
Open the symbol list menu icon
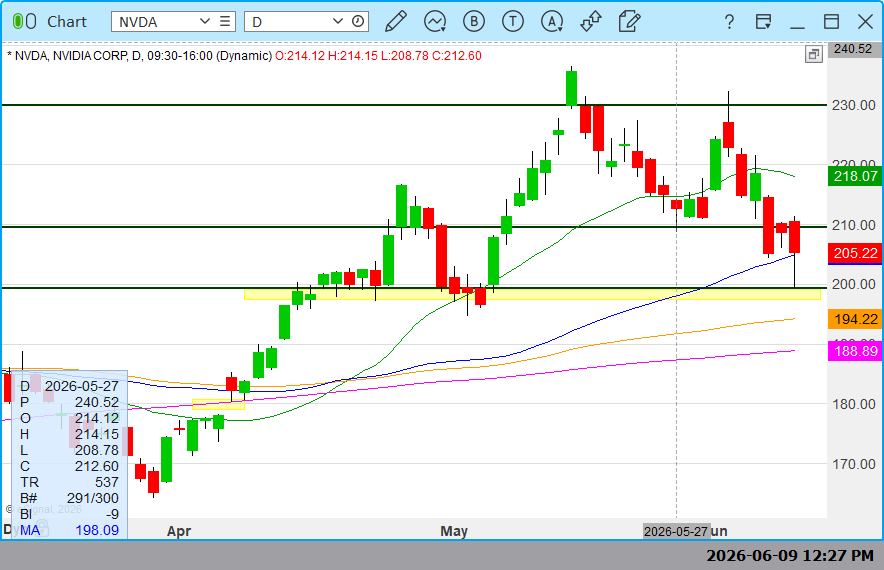coord(225,21)
